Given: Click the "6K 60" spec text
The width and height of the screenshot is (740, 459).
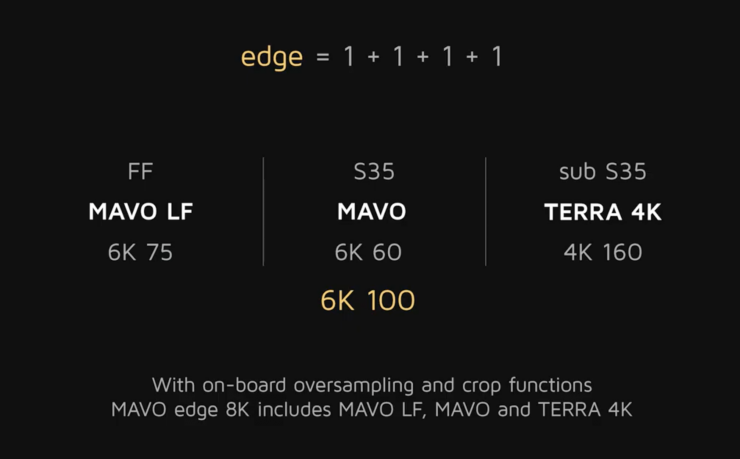Looking at the screenshot, I should point(368,252).
